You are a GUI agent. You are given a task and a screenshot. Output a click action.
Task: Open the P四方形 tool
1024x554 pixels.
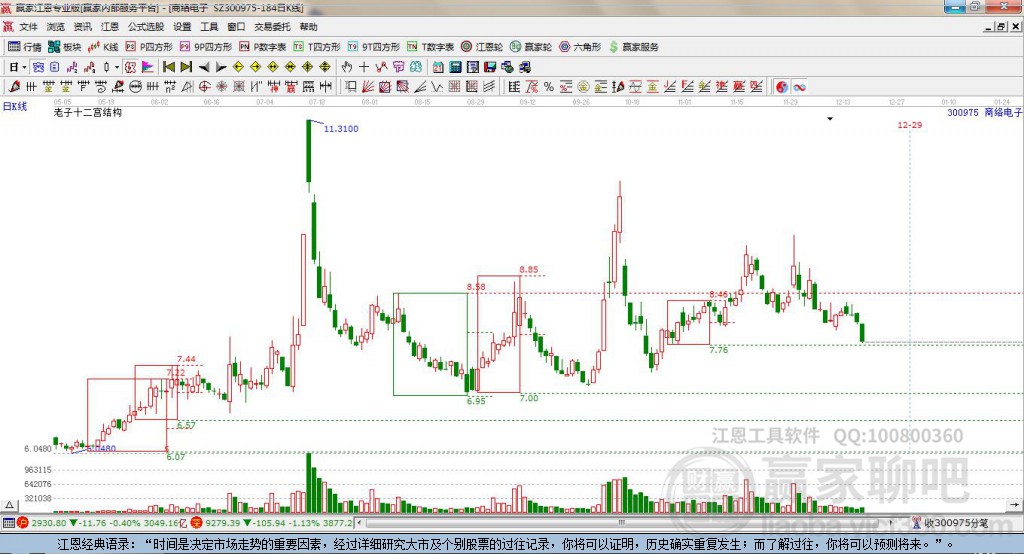149,47
